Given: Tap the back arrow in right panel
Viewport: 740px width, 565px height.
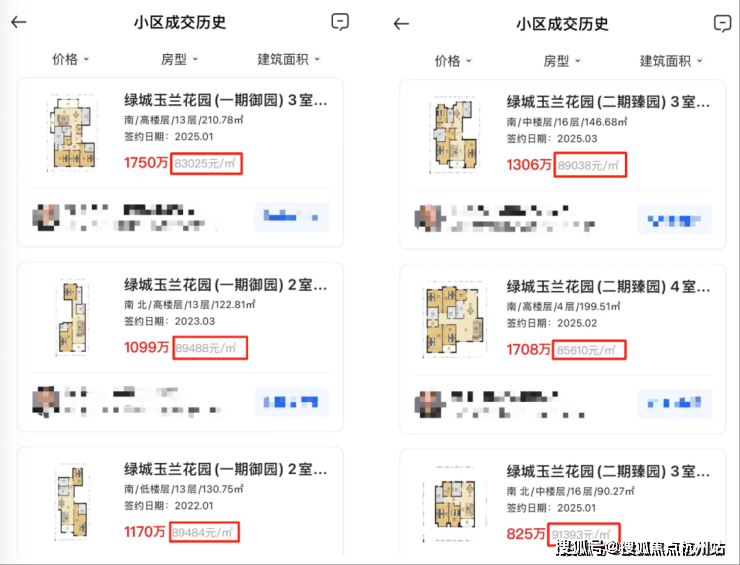Looking at the screenshot, I should click(x=401, y=24).
